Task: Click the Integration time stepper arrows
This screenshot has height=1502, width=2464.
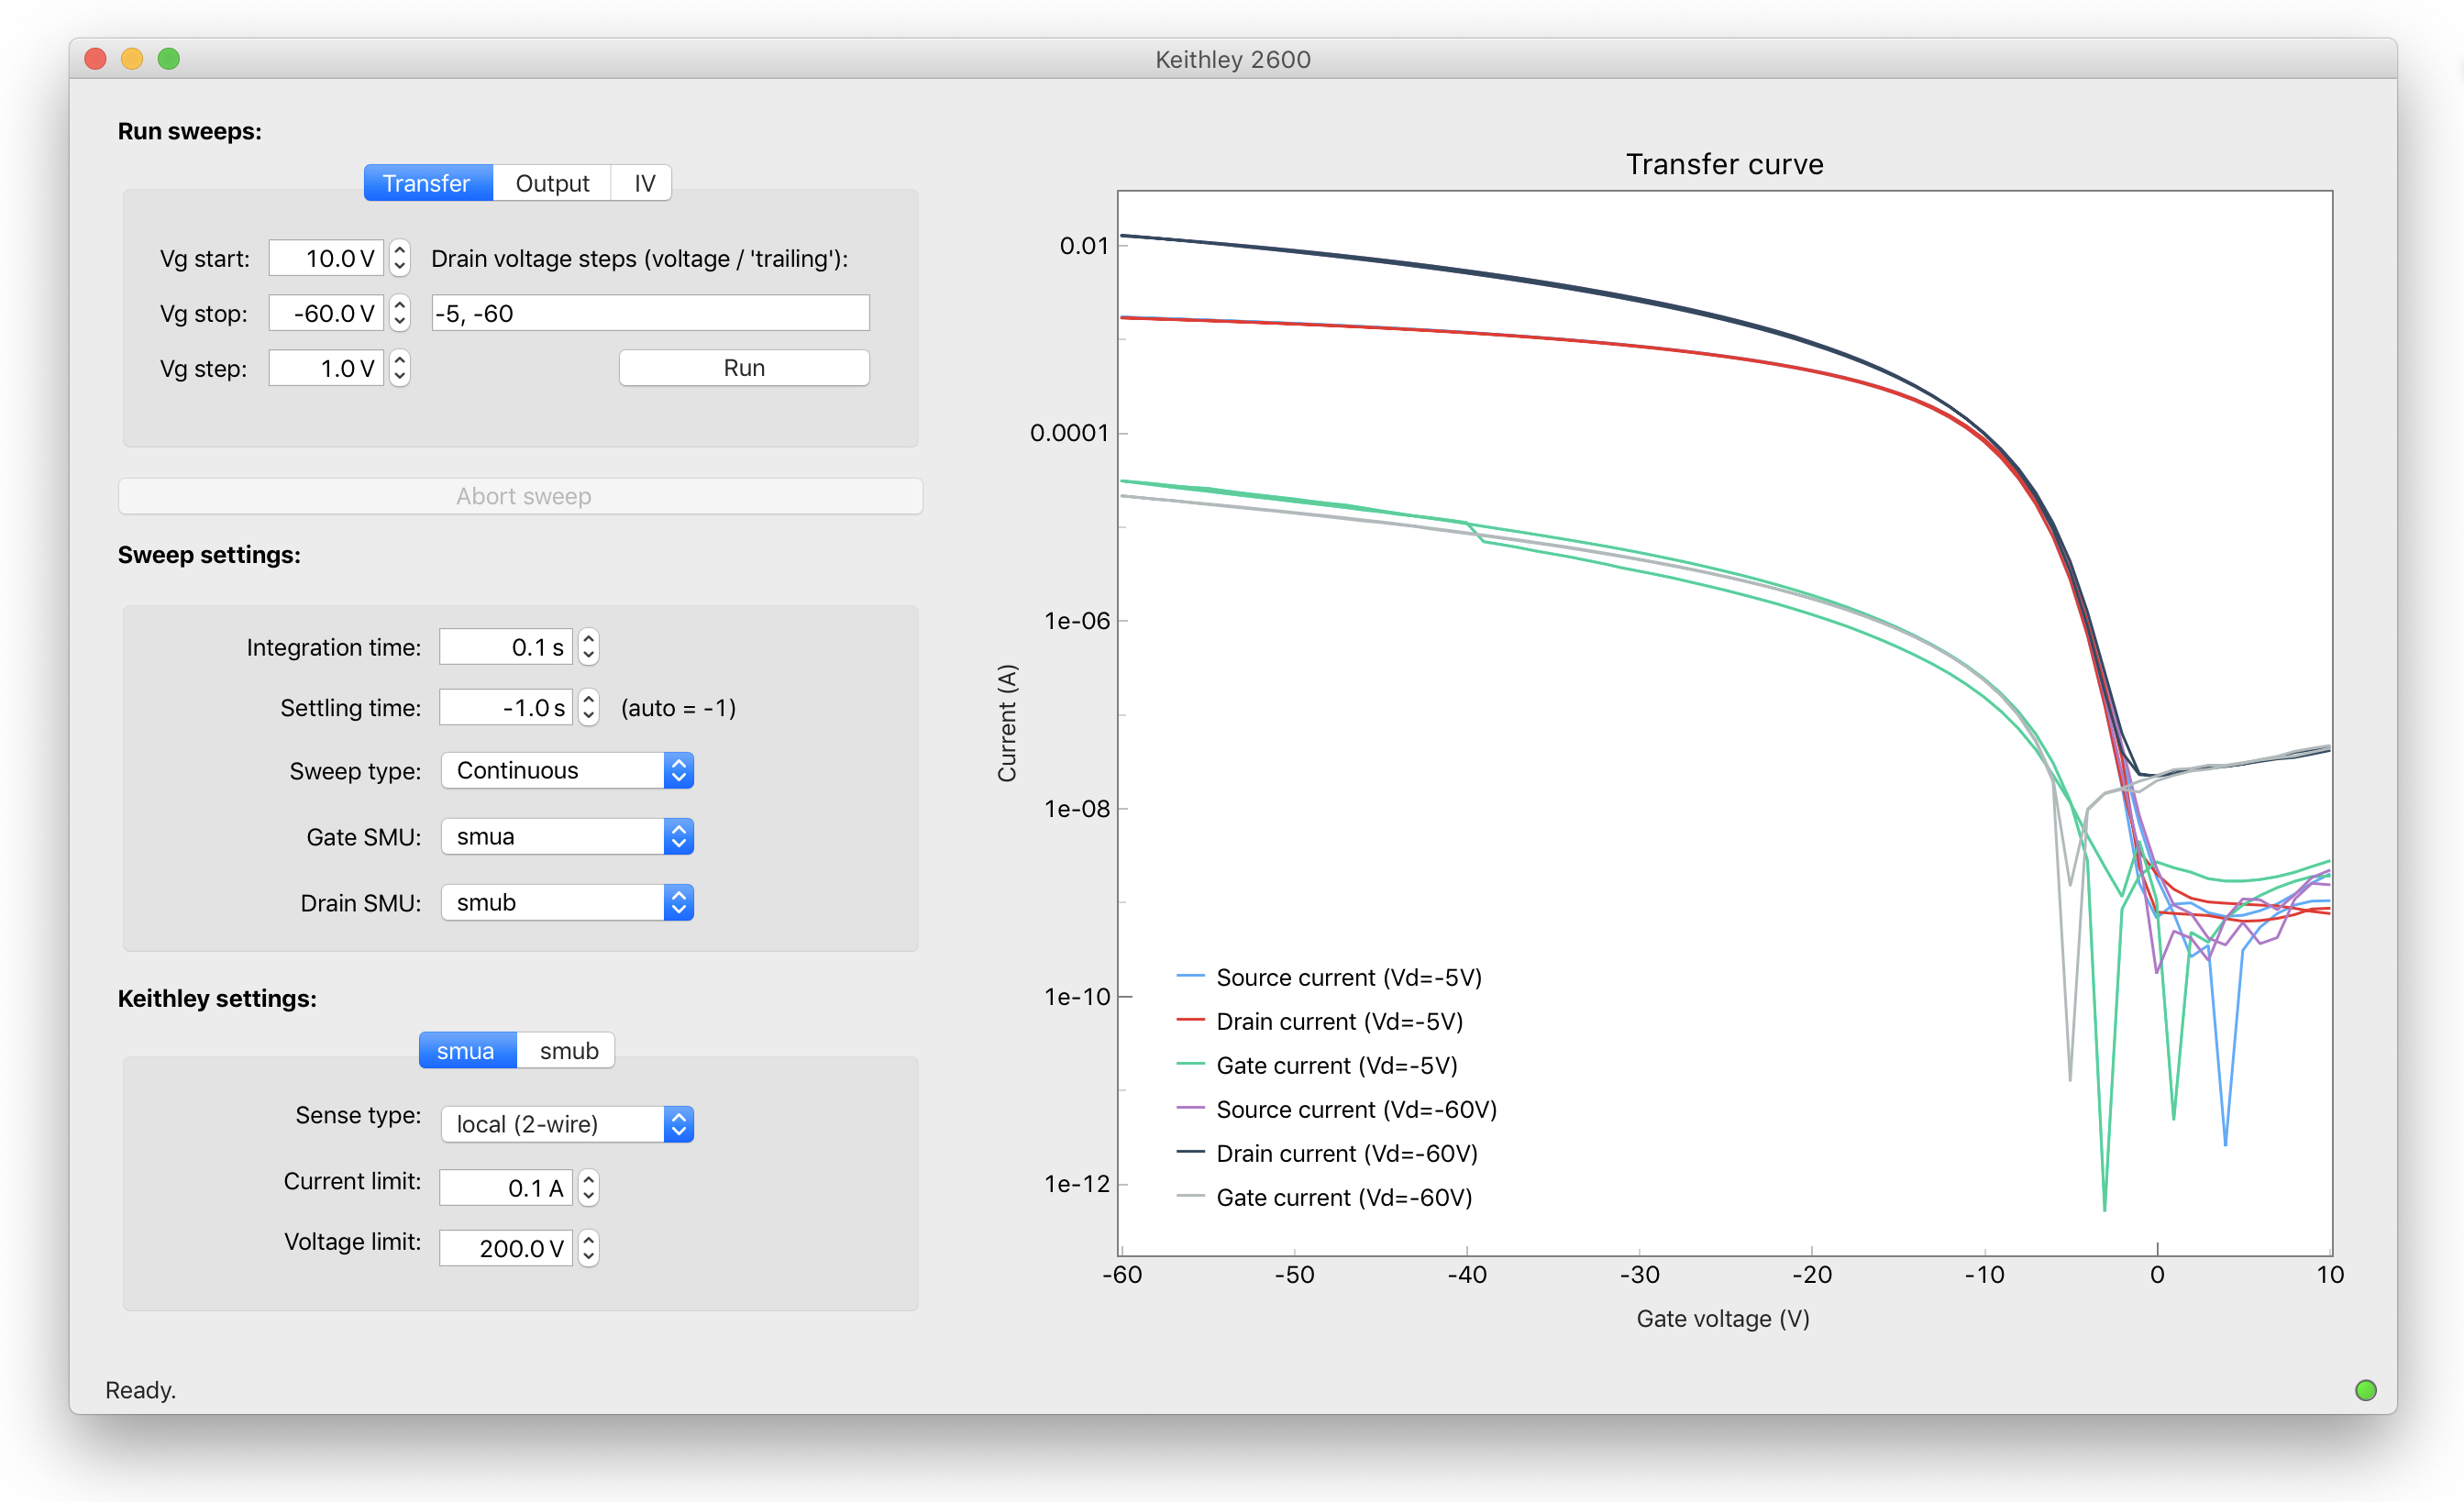Action: click(x=588, y=647)
